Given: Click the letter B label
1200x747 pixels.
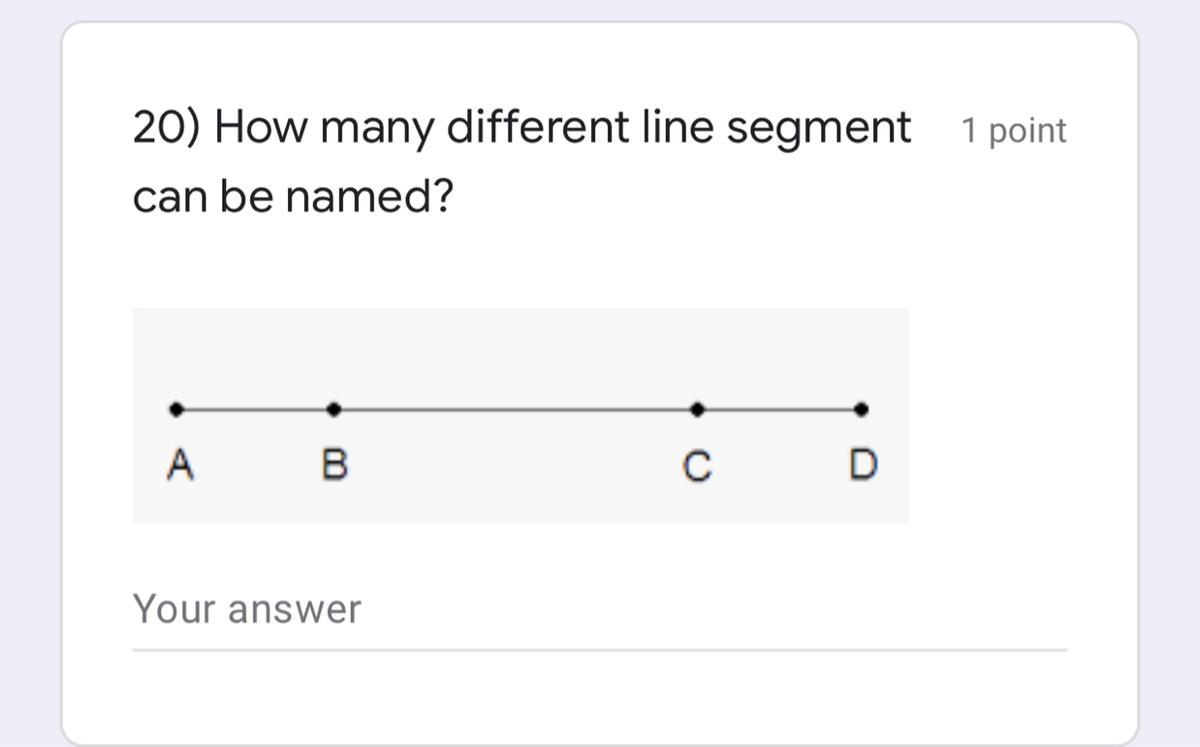Looking at the screenshot, I should click(x=335, y=465).
